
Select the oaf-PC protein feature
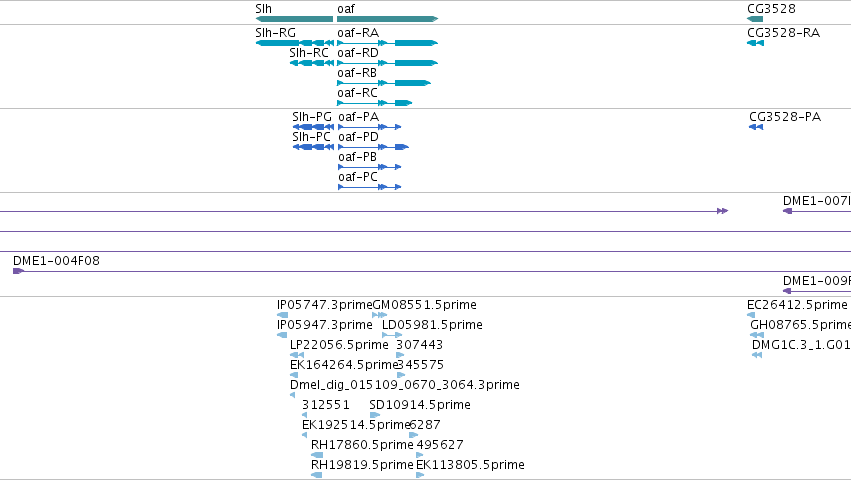click(370, 187)
